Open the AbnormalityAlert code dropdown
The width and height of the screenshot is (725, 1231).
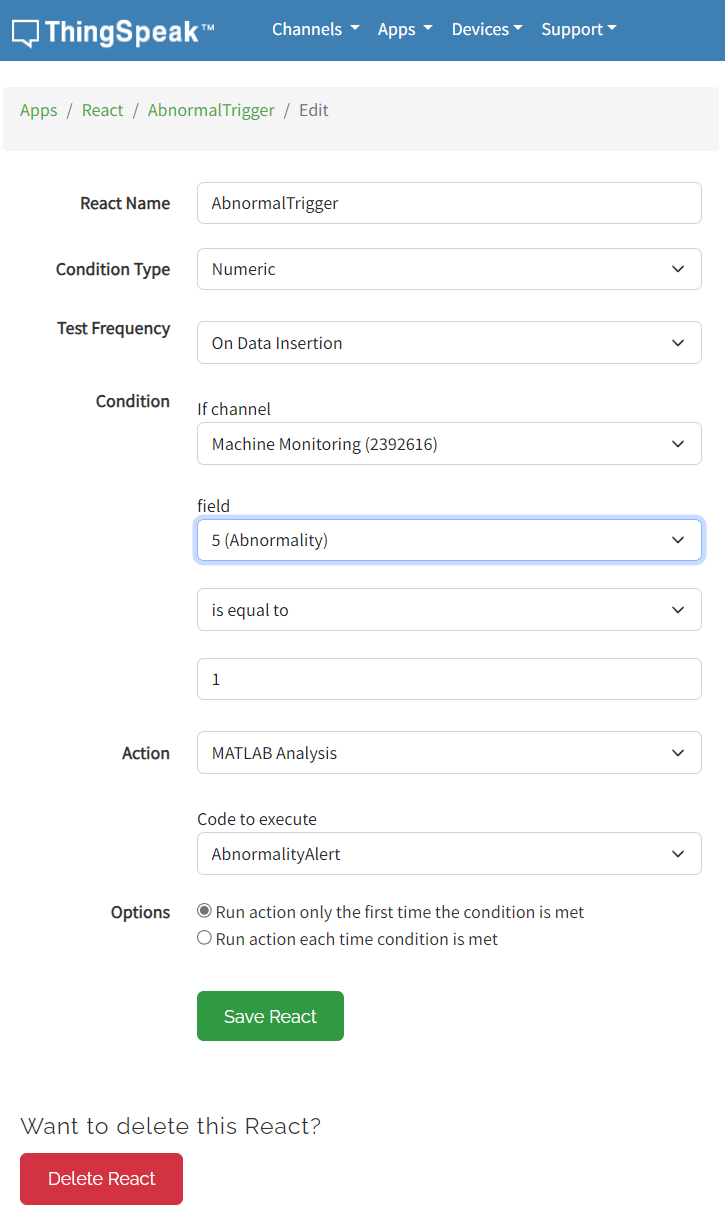pos(449,854)
